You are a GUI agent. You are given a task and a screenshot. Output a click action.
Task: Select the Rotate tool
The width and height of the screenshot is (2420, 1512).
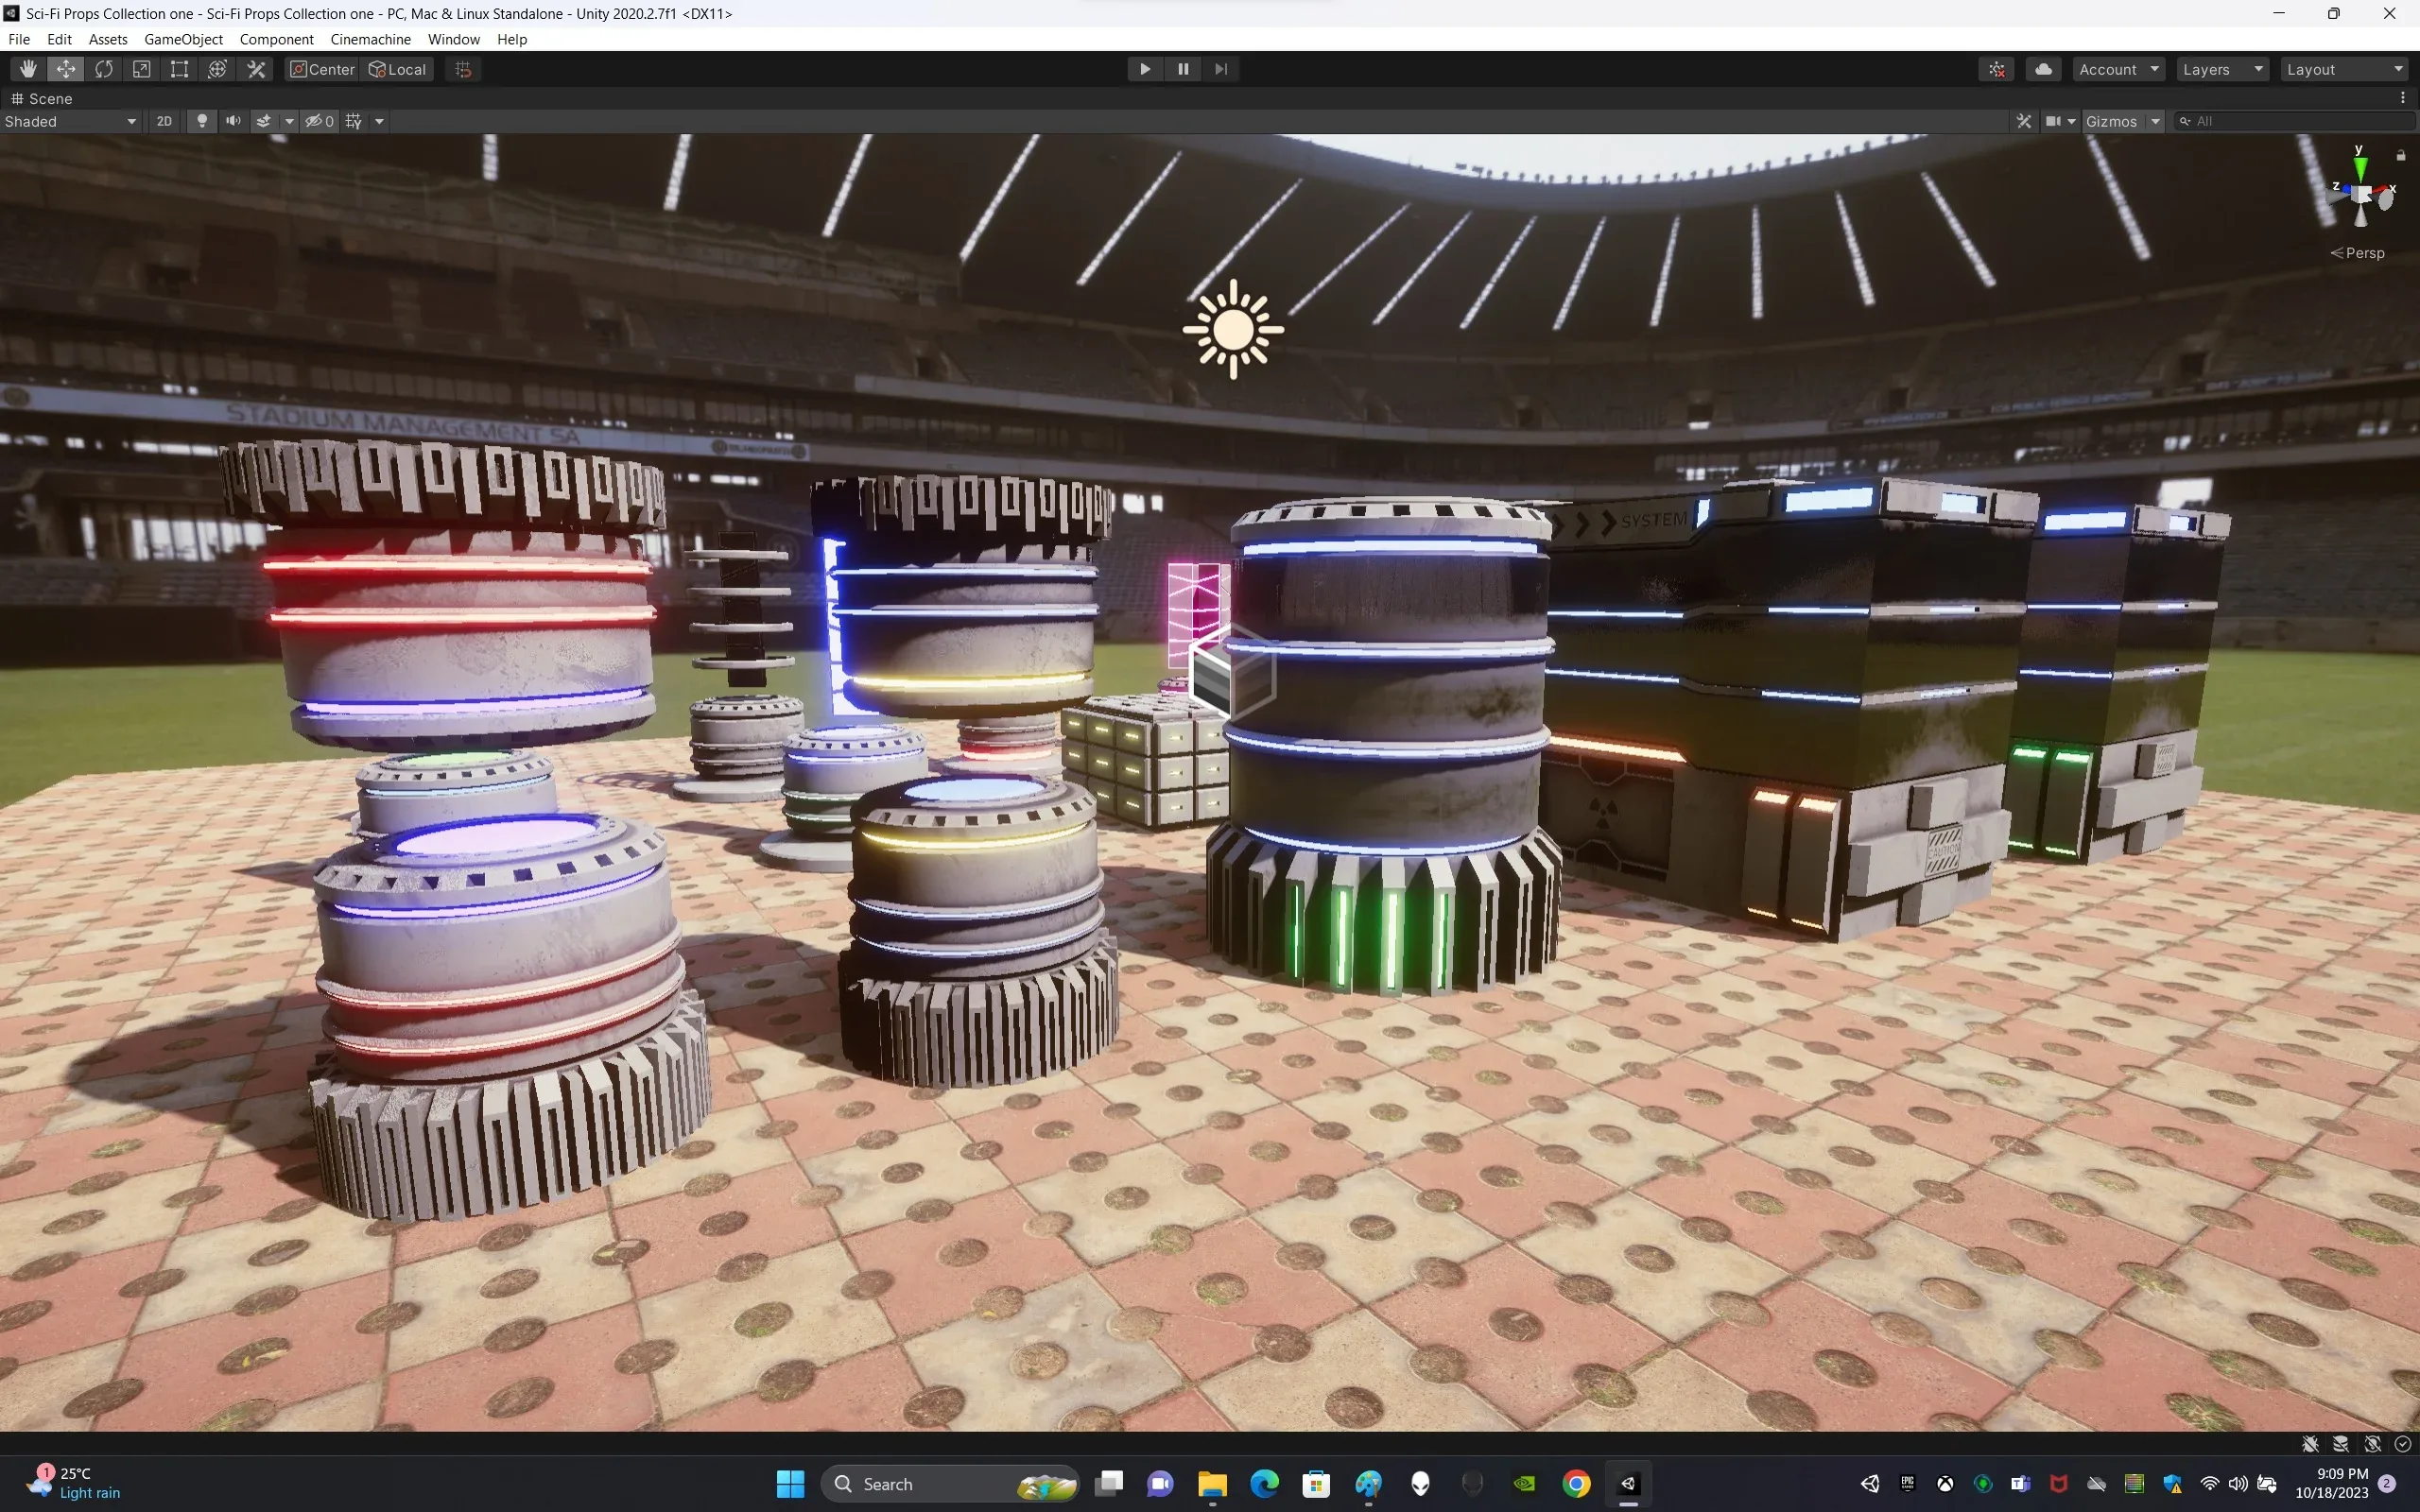click(104, 69)
